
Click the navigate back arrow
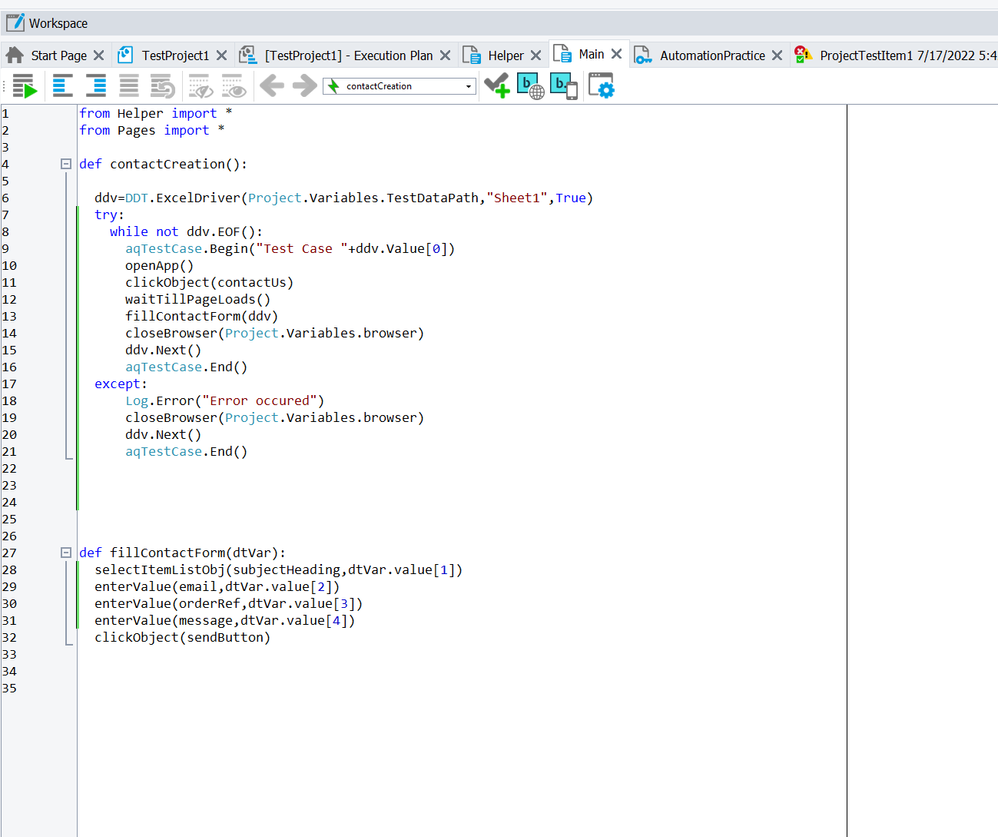click(271, 87)
